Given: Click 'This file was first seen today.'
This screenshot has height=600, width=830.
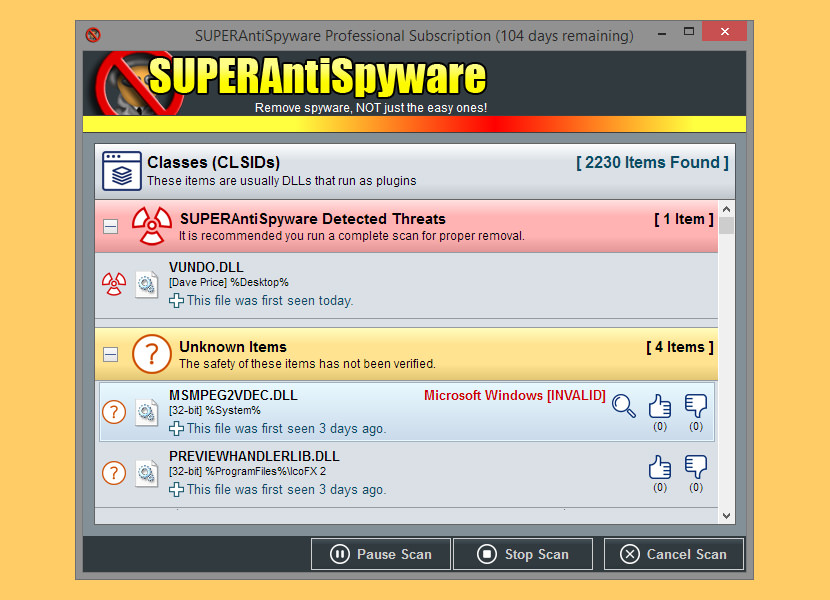Looking at the screenshot, I should [270, 301].
